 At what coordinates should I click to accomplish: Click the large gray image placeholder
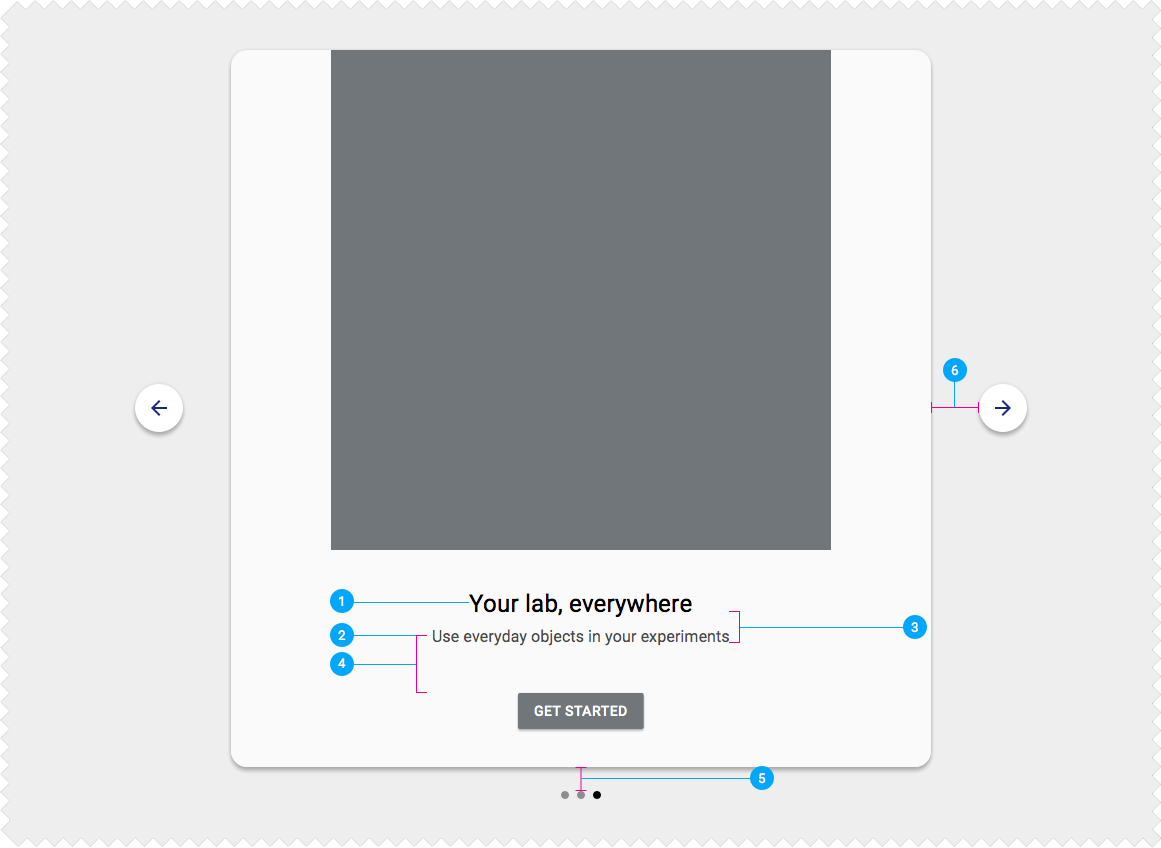coord(580,300)
